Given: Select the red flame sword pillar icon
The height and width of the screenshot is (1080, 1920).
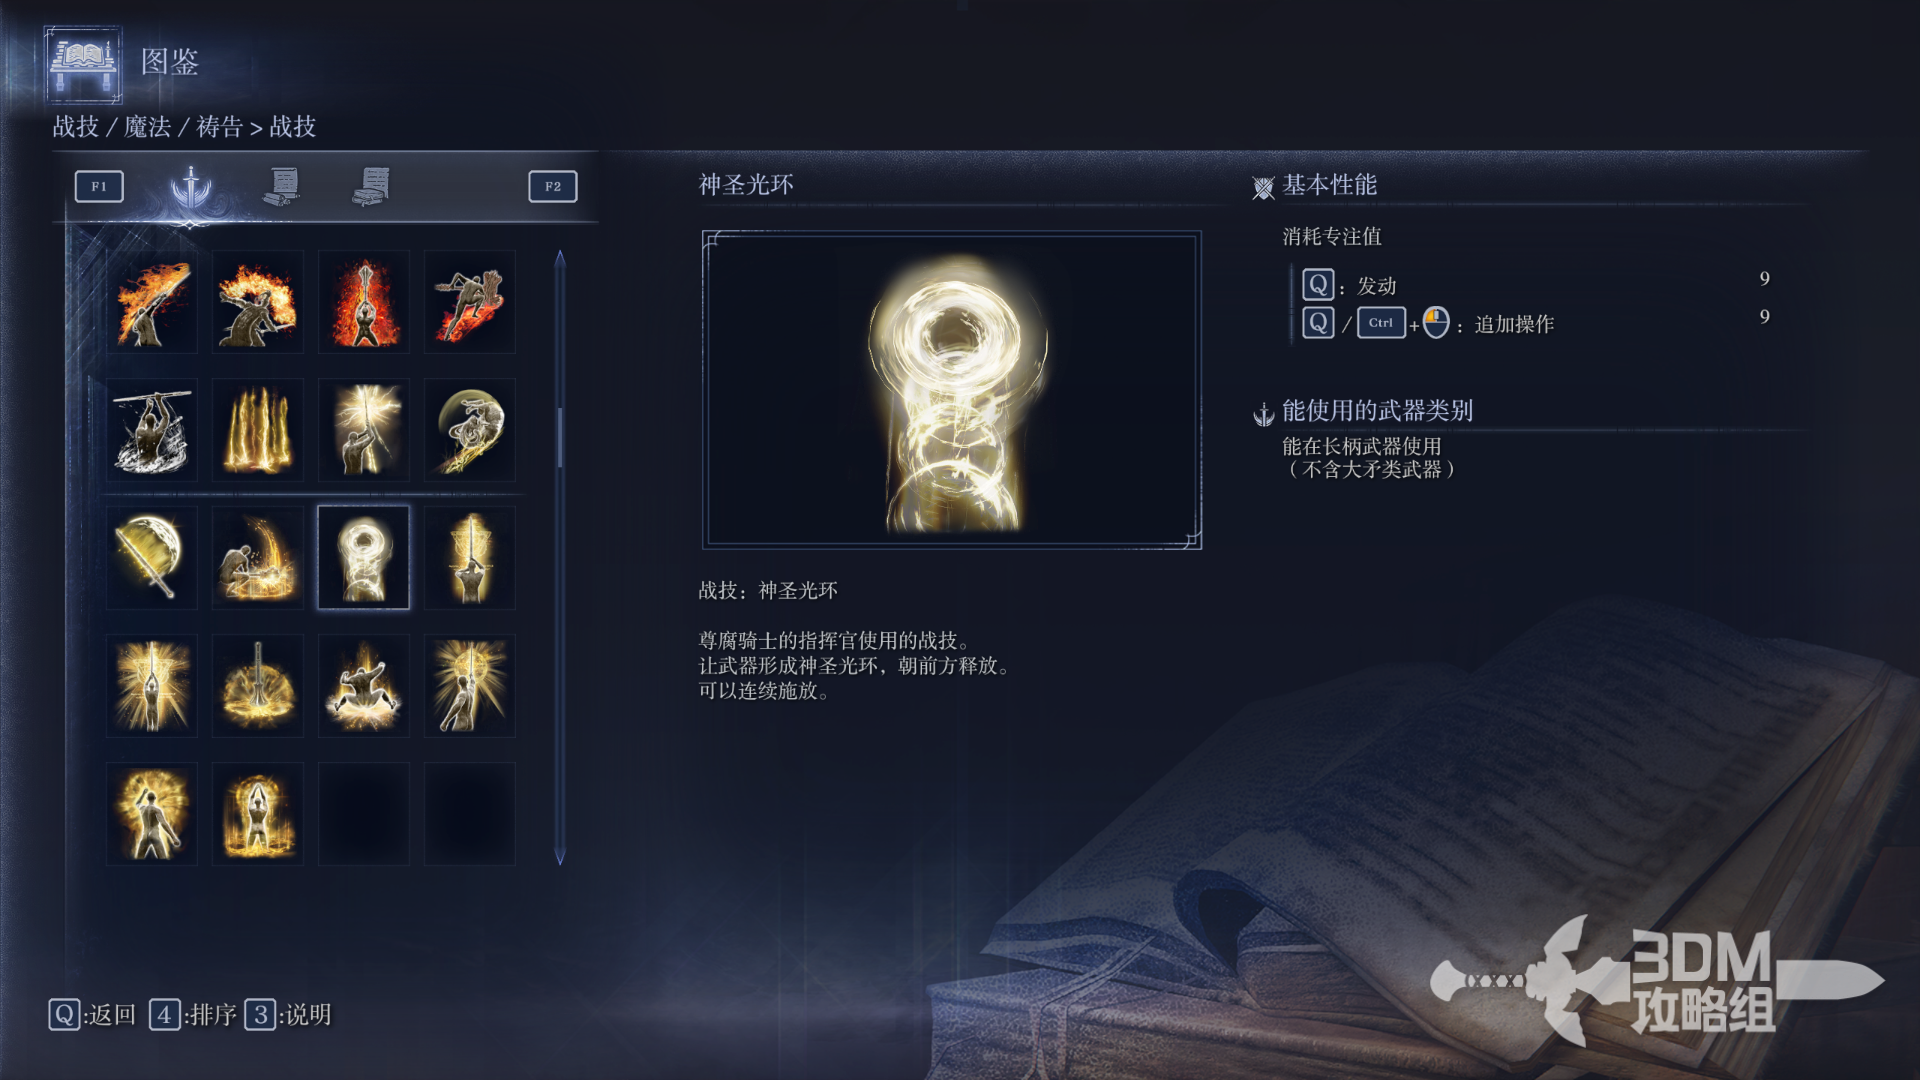Looking at the screenshot, I should click(x=364, y=302).
